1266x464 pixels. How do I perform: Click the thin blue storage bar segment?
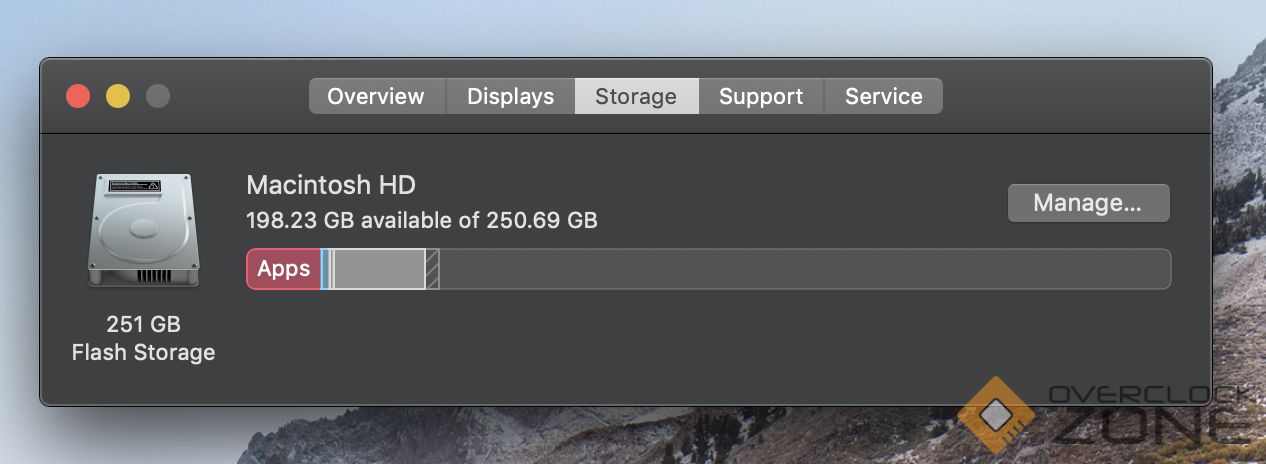click(x=325, y=269)
